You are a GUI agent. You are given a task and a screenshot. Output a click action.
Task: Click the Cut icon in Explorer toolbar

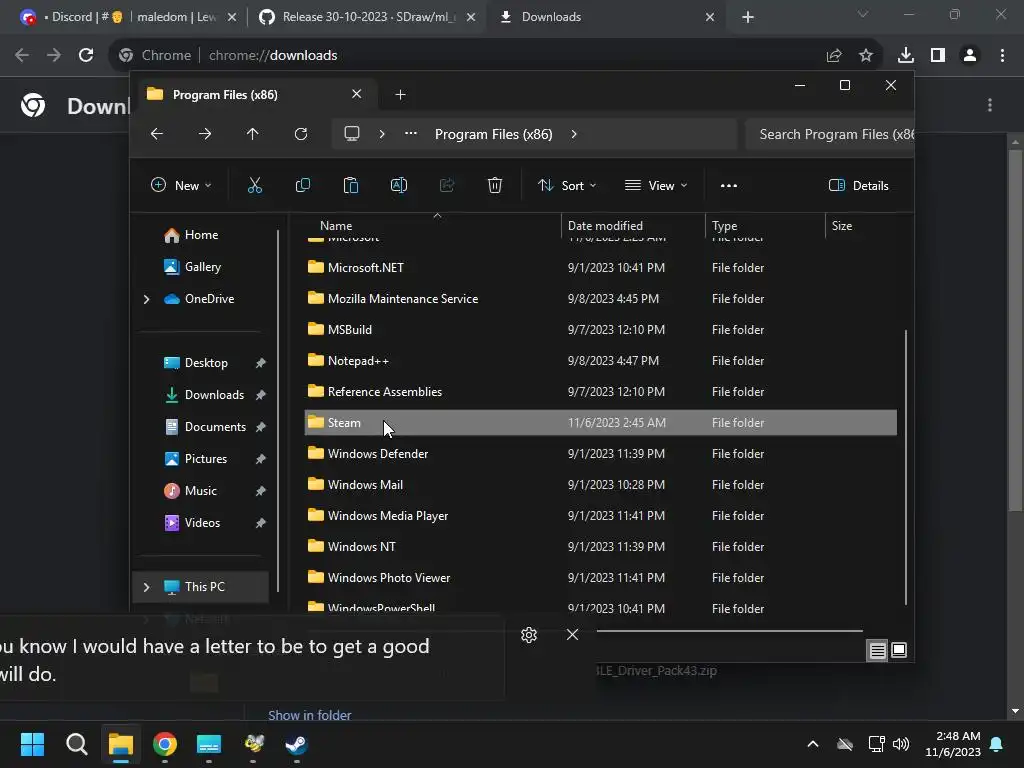click(x=255, y=185)
